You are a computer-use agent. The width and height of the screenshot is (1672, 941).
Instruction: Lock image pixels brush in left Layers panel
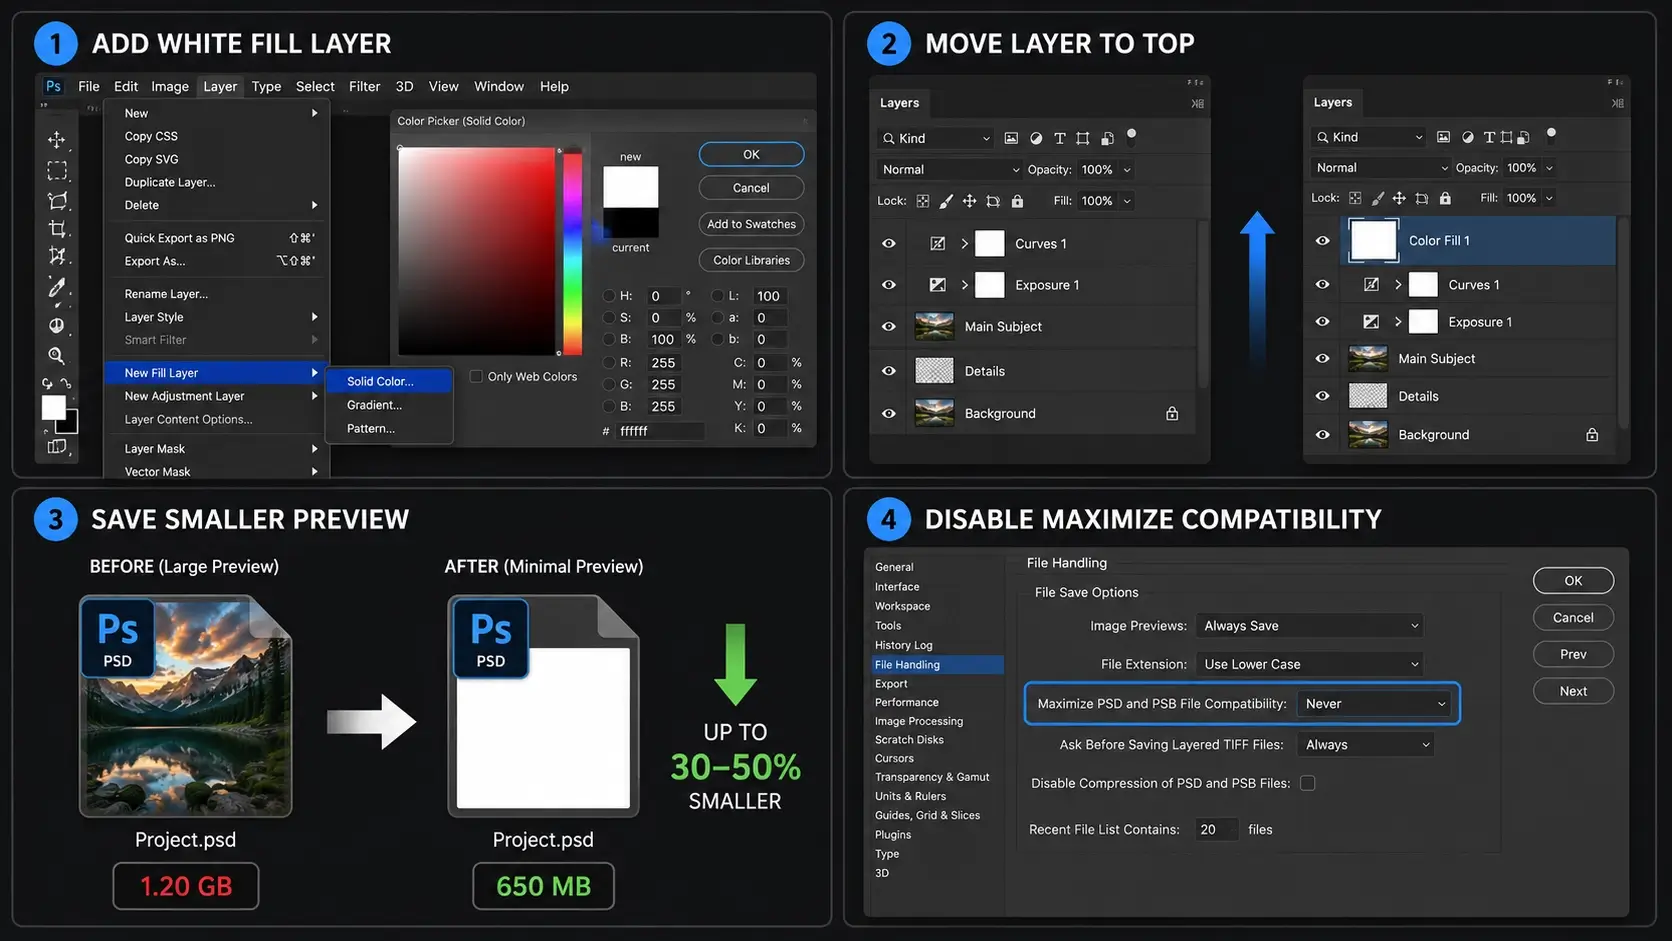[946, 201]
